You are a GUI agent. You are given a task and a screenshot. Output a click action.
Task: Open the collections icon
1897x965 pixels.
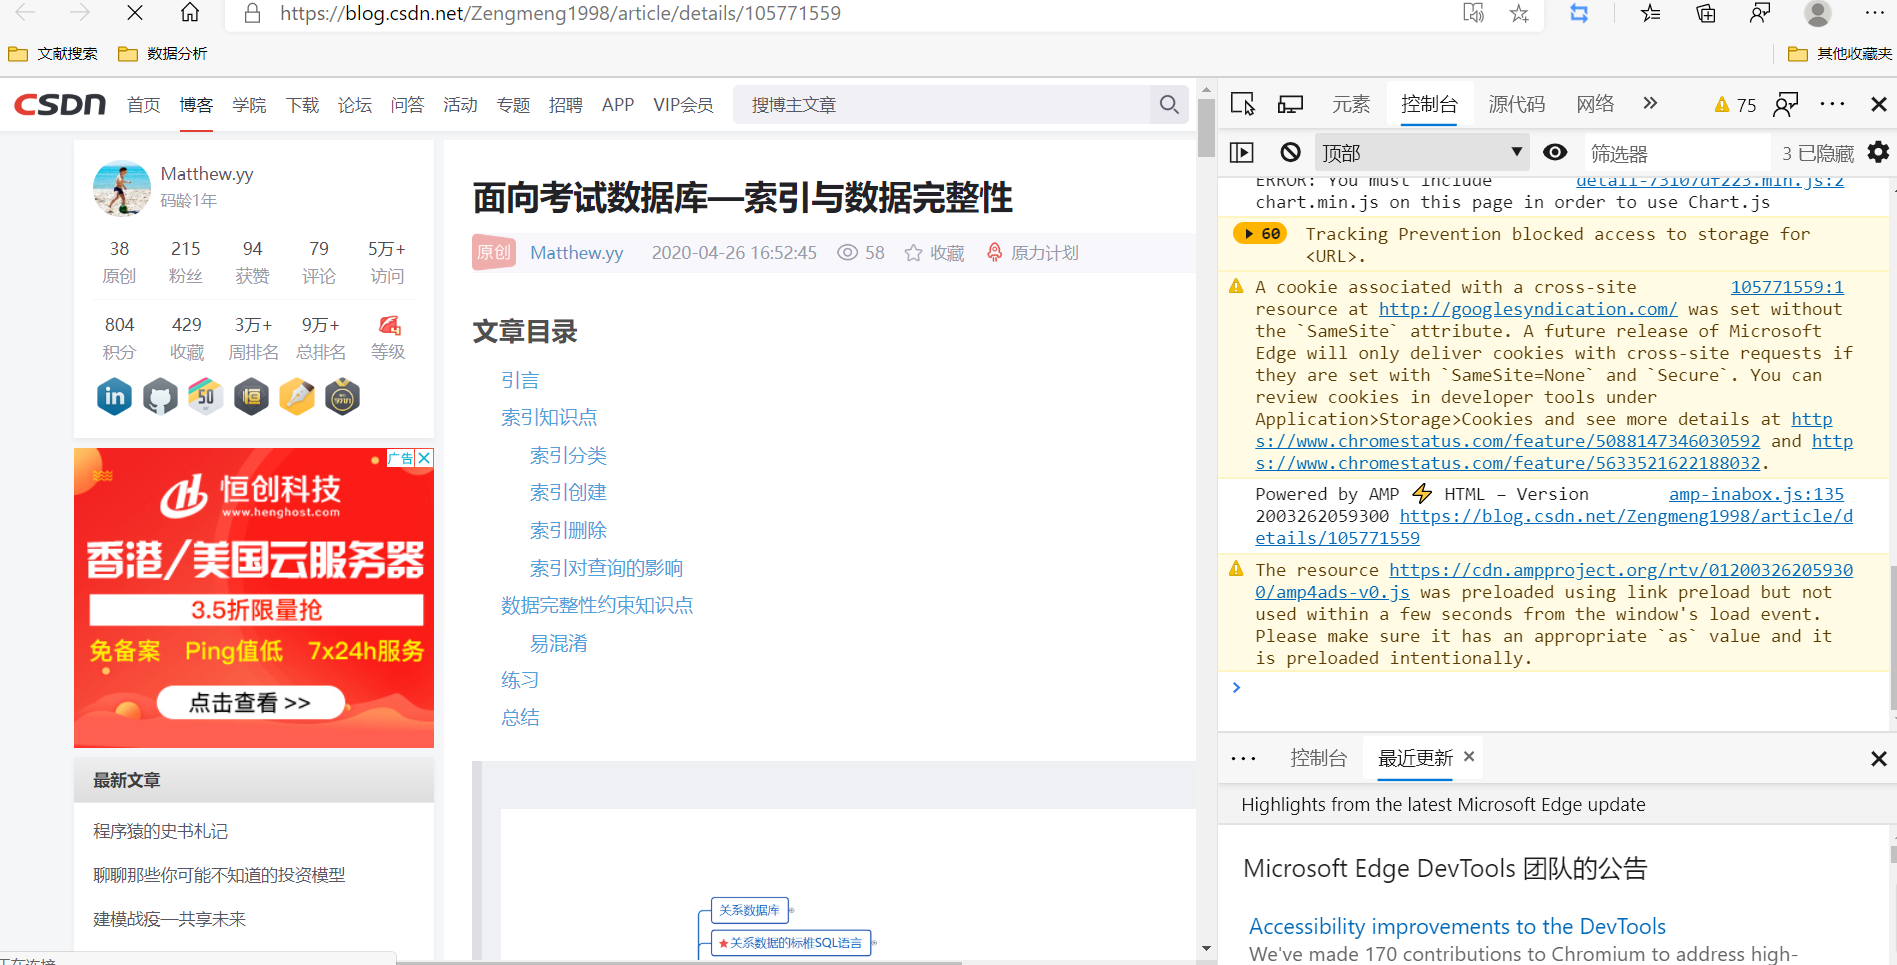(x=1706, y=13)
